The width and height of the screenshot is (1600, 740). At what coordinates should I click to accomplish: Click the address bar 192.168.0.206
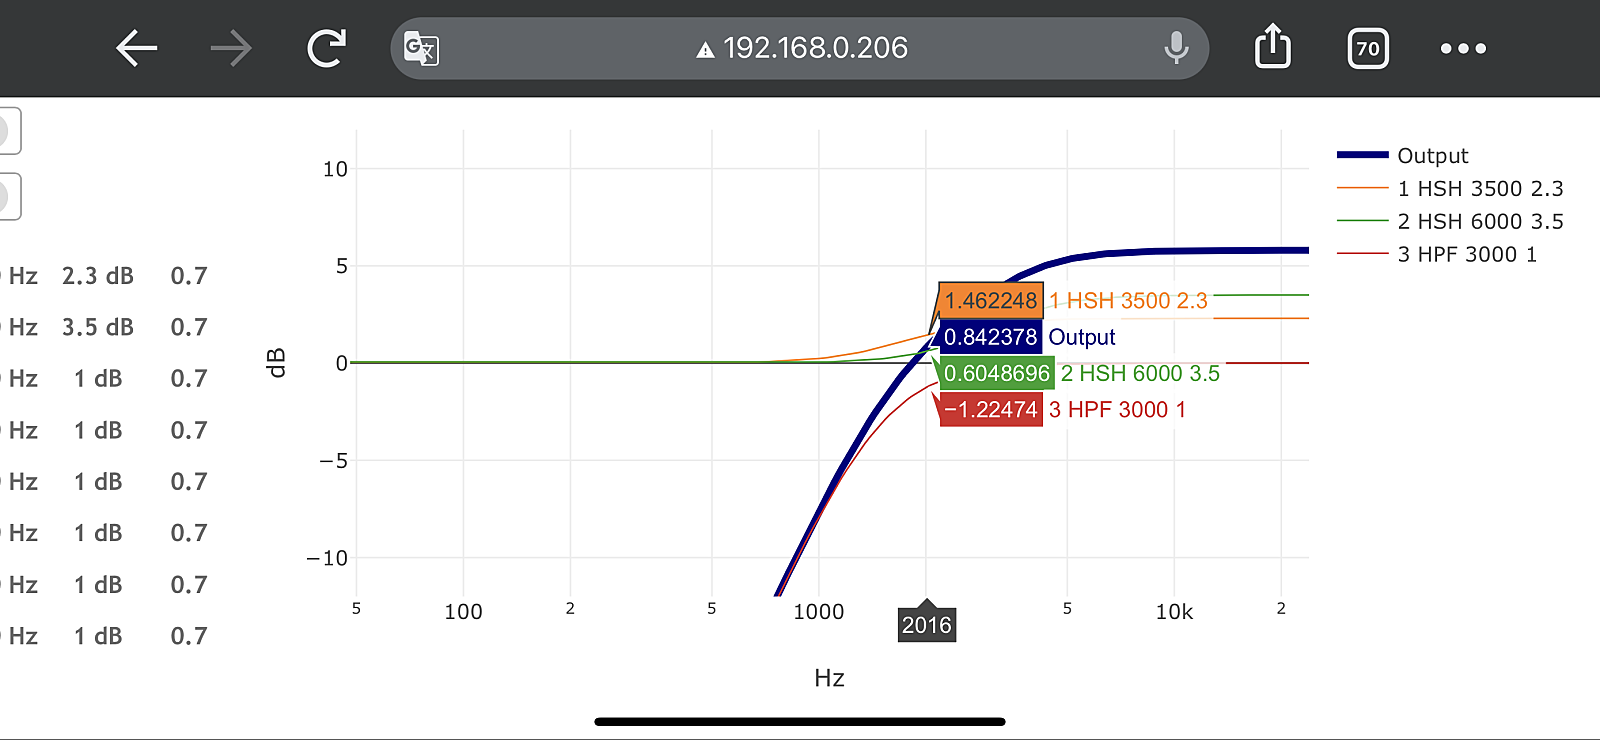pyautogui.click(x=800, y=48)
